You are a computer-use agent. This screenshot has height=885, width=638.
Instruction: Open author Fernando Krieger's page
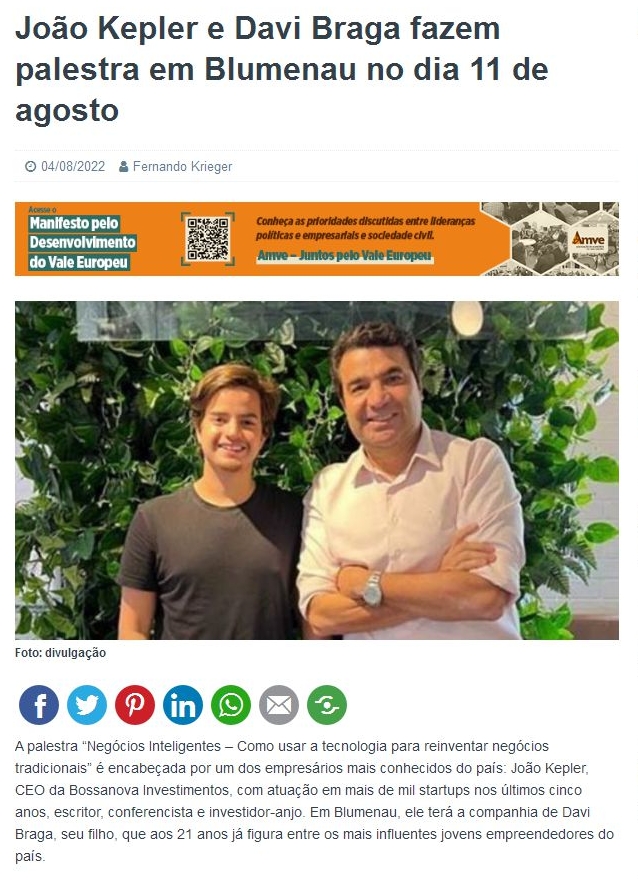coord(182,167)
